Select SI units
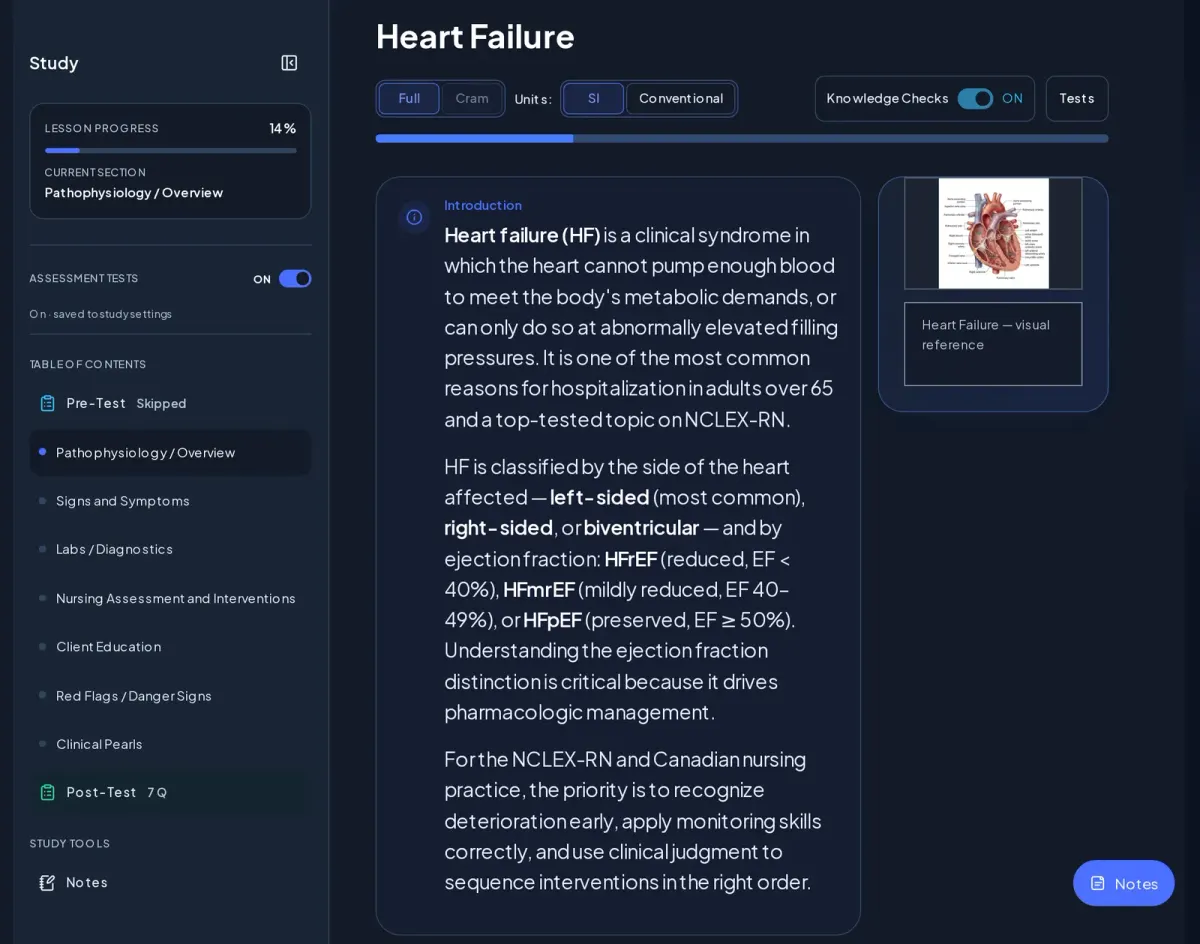Screen dimensions: 1200x944 click(x=594, y=98)
